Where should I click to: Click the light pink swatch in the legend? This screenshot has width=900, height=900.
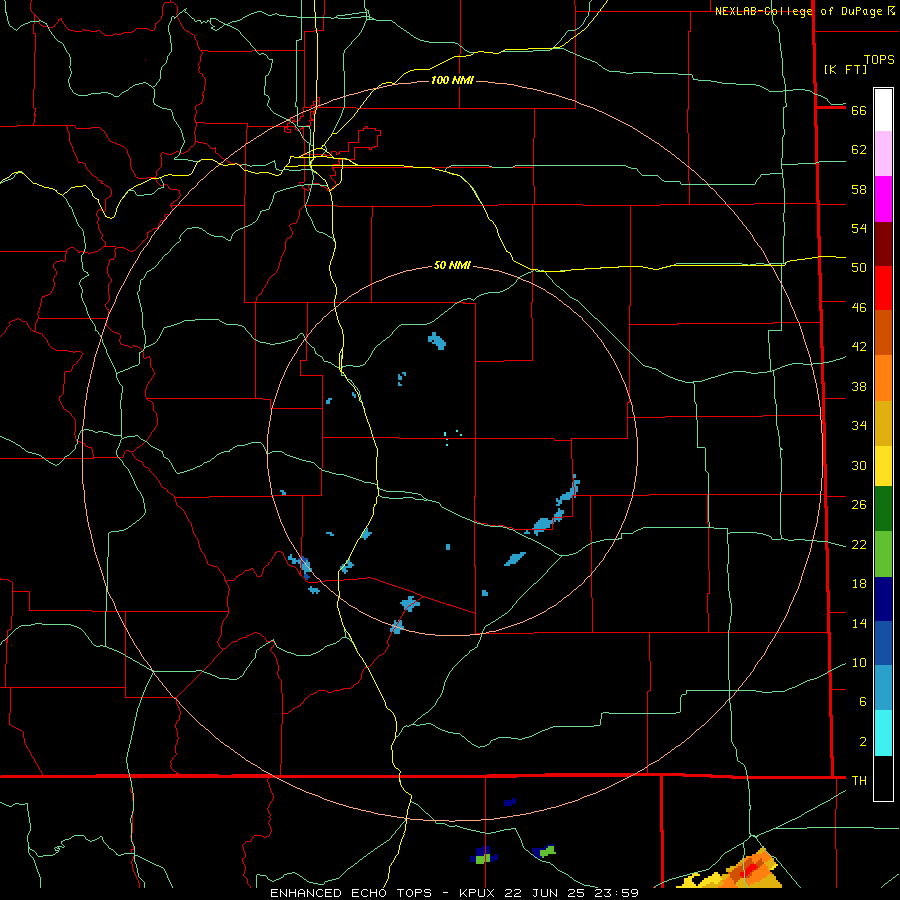pos(883,154)
